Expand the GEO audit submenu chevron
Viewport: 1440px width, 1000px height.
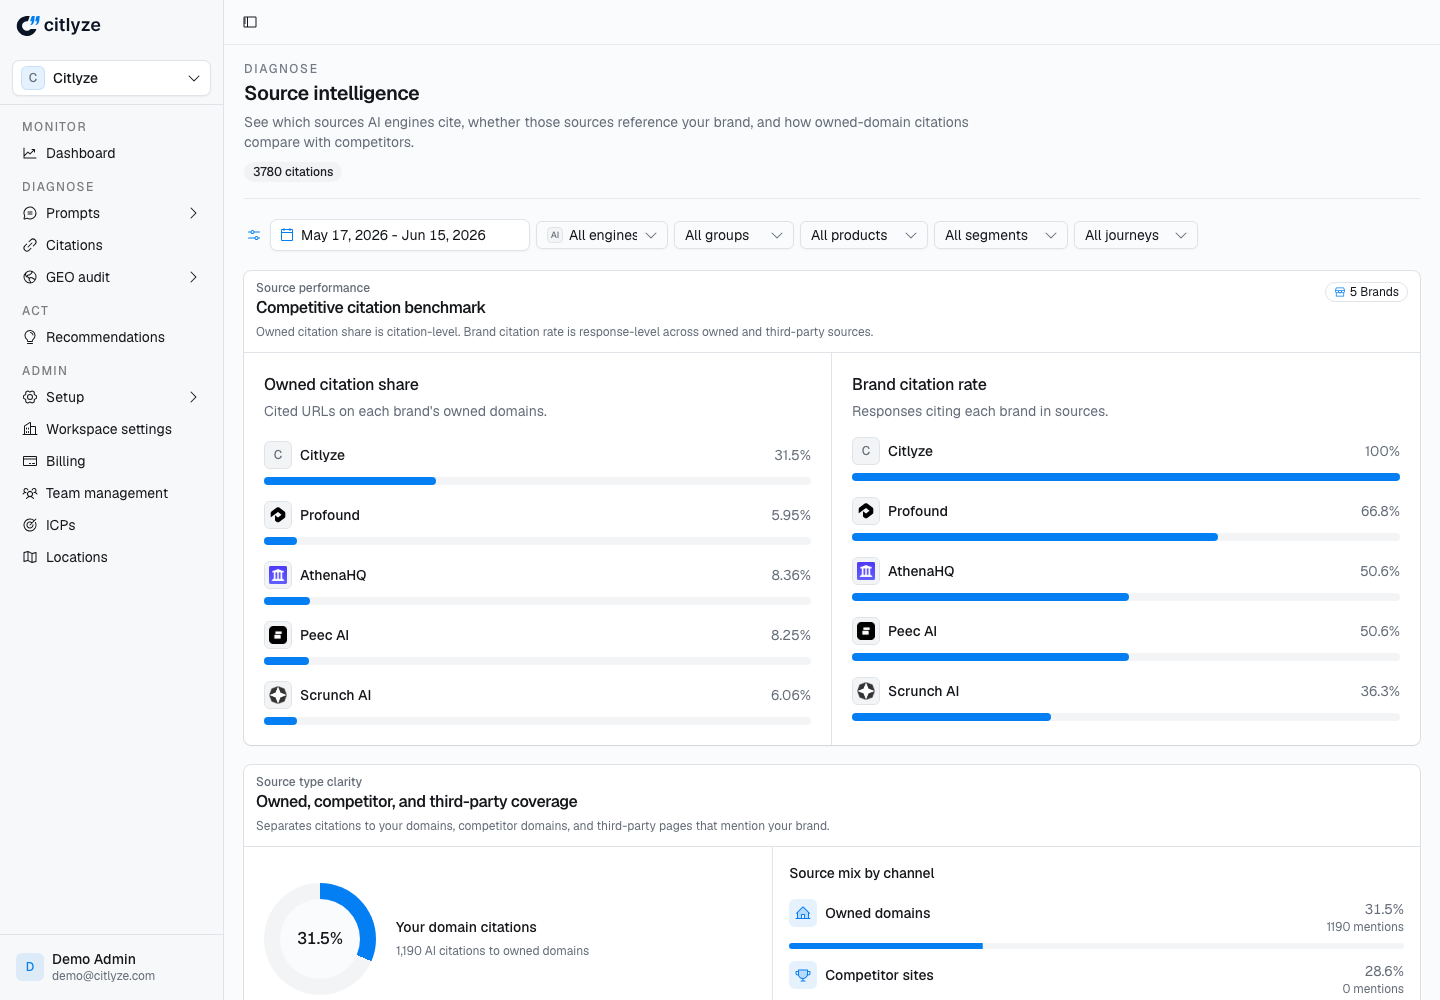click(x=193, y=277)
